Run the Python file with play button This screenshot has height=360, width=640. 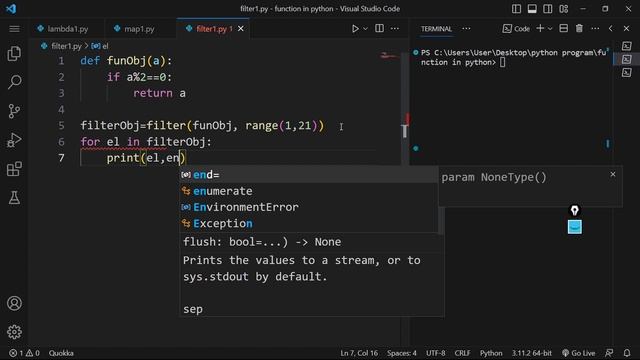pos(355,29)
